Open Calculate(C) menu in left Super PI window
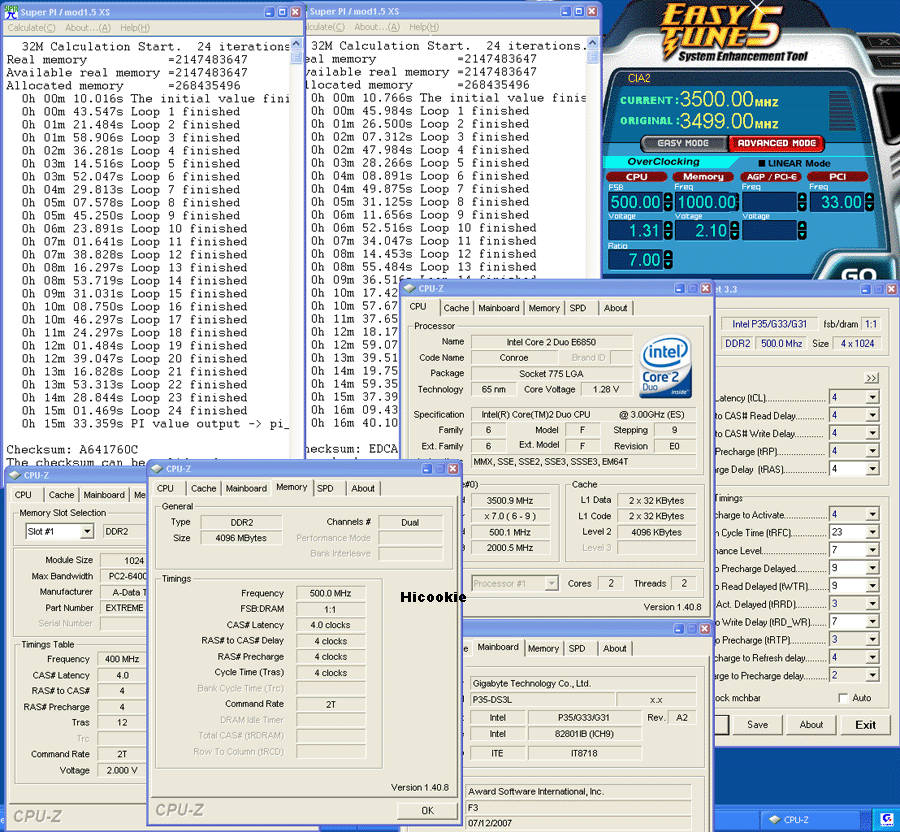 coord(31,28)
